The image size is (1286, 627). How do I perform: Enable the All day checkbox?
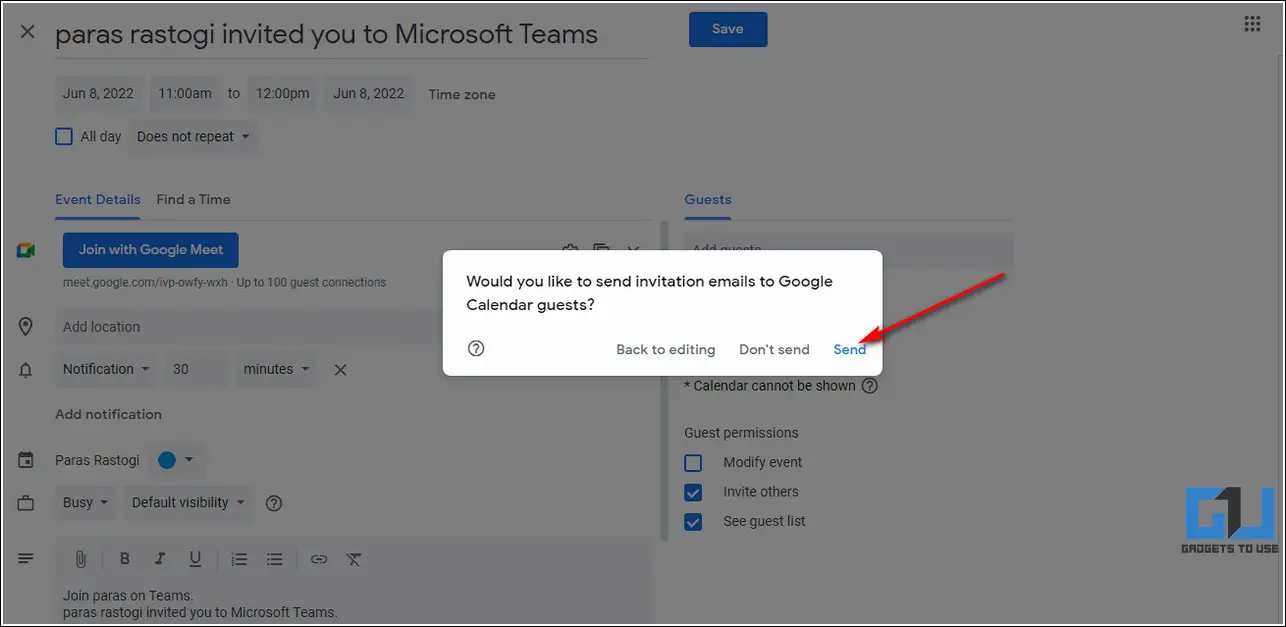coord(64,136)
